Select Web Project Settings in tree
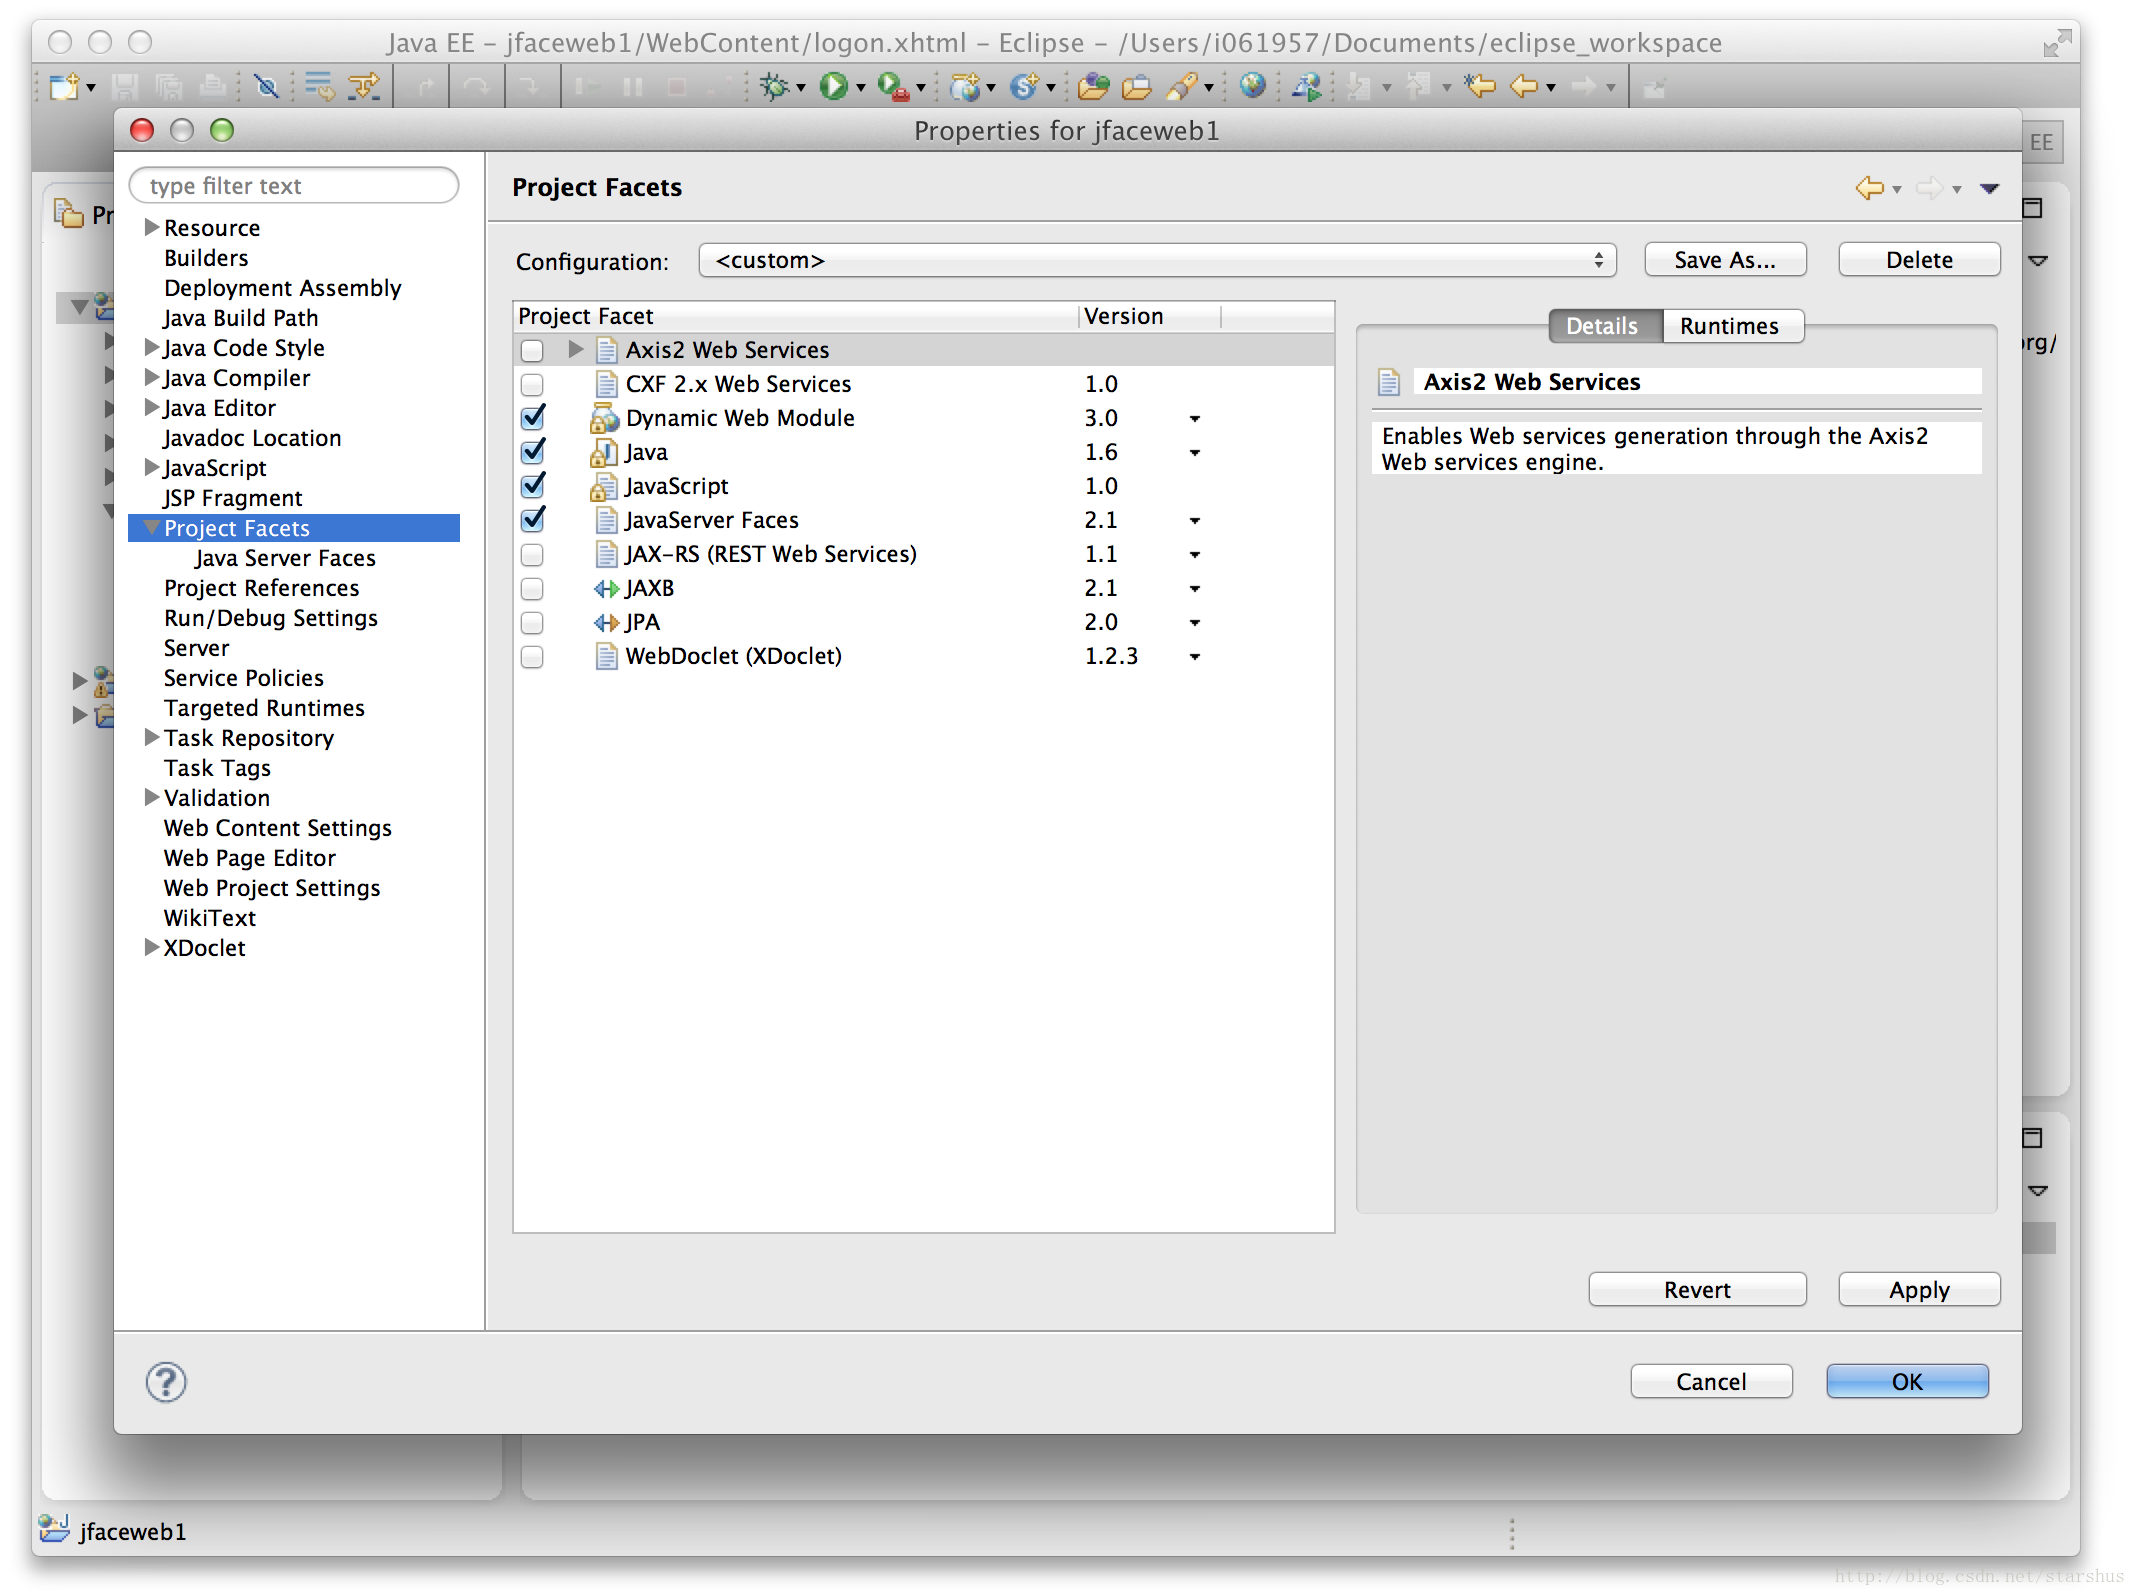The width and height of the screenshot is (2136, 1596). (x=272, y=888)
